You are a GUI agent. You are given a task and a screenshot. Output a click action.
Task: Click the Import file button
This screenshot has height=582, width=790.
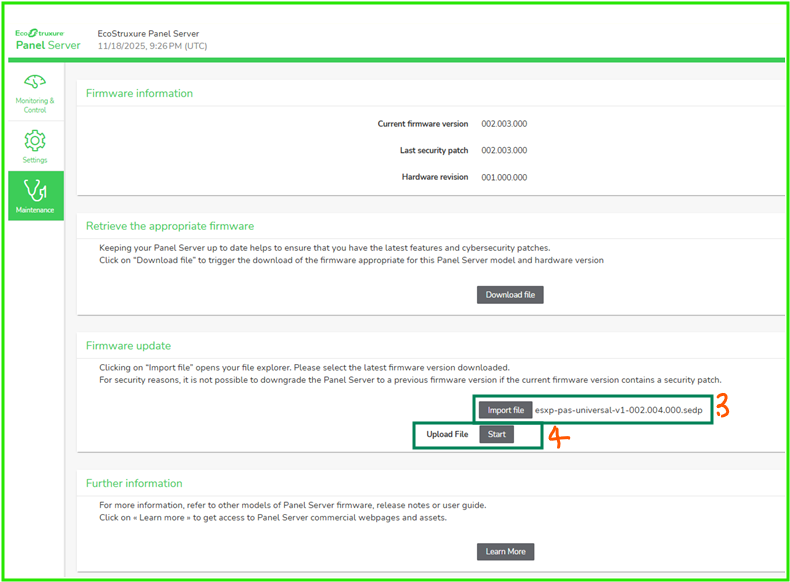coord(505,410)
